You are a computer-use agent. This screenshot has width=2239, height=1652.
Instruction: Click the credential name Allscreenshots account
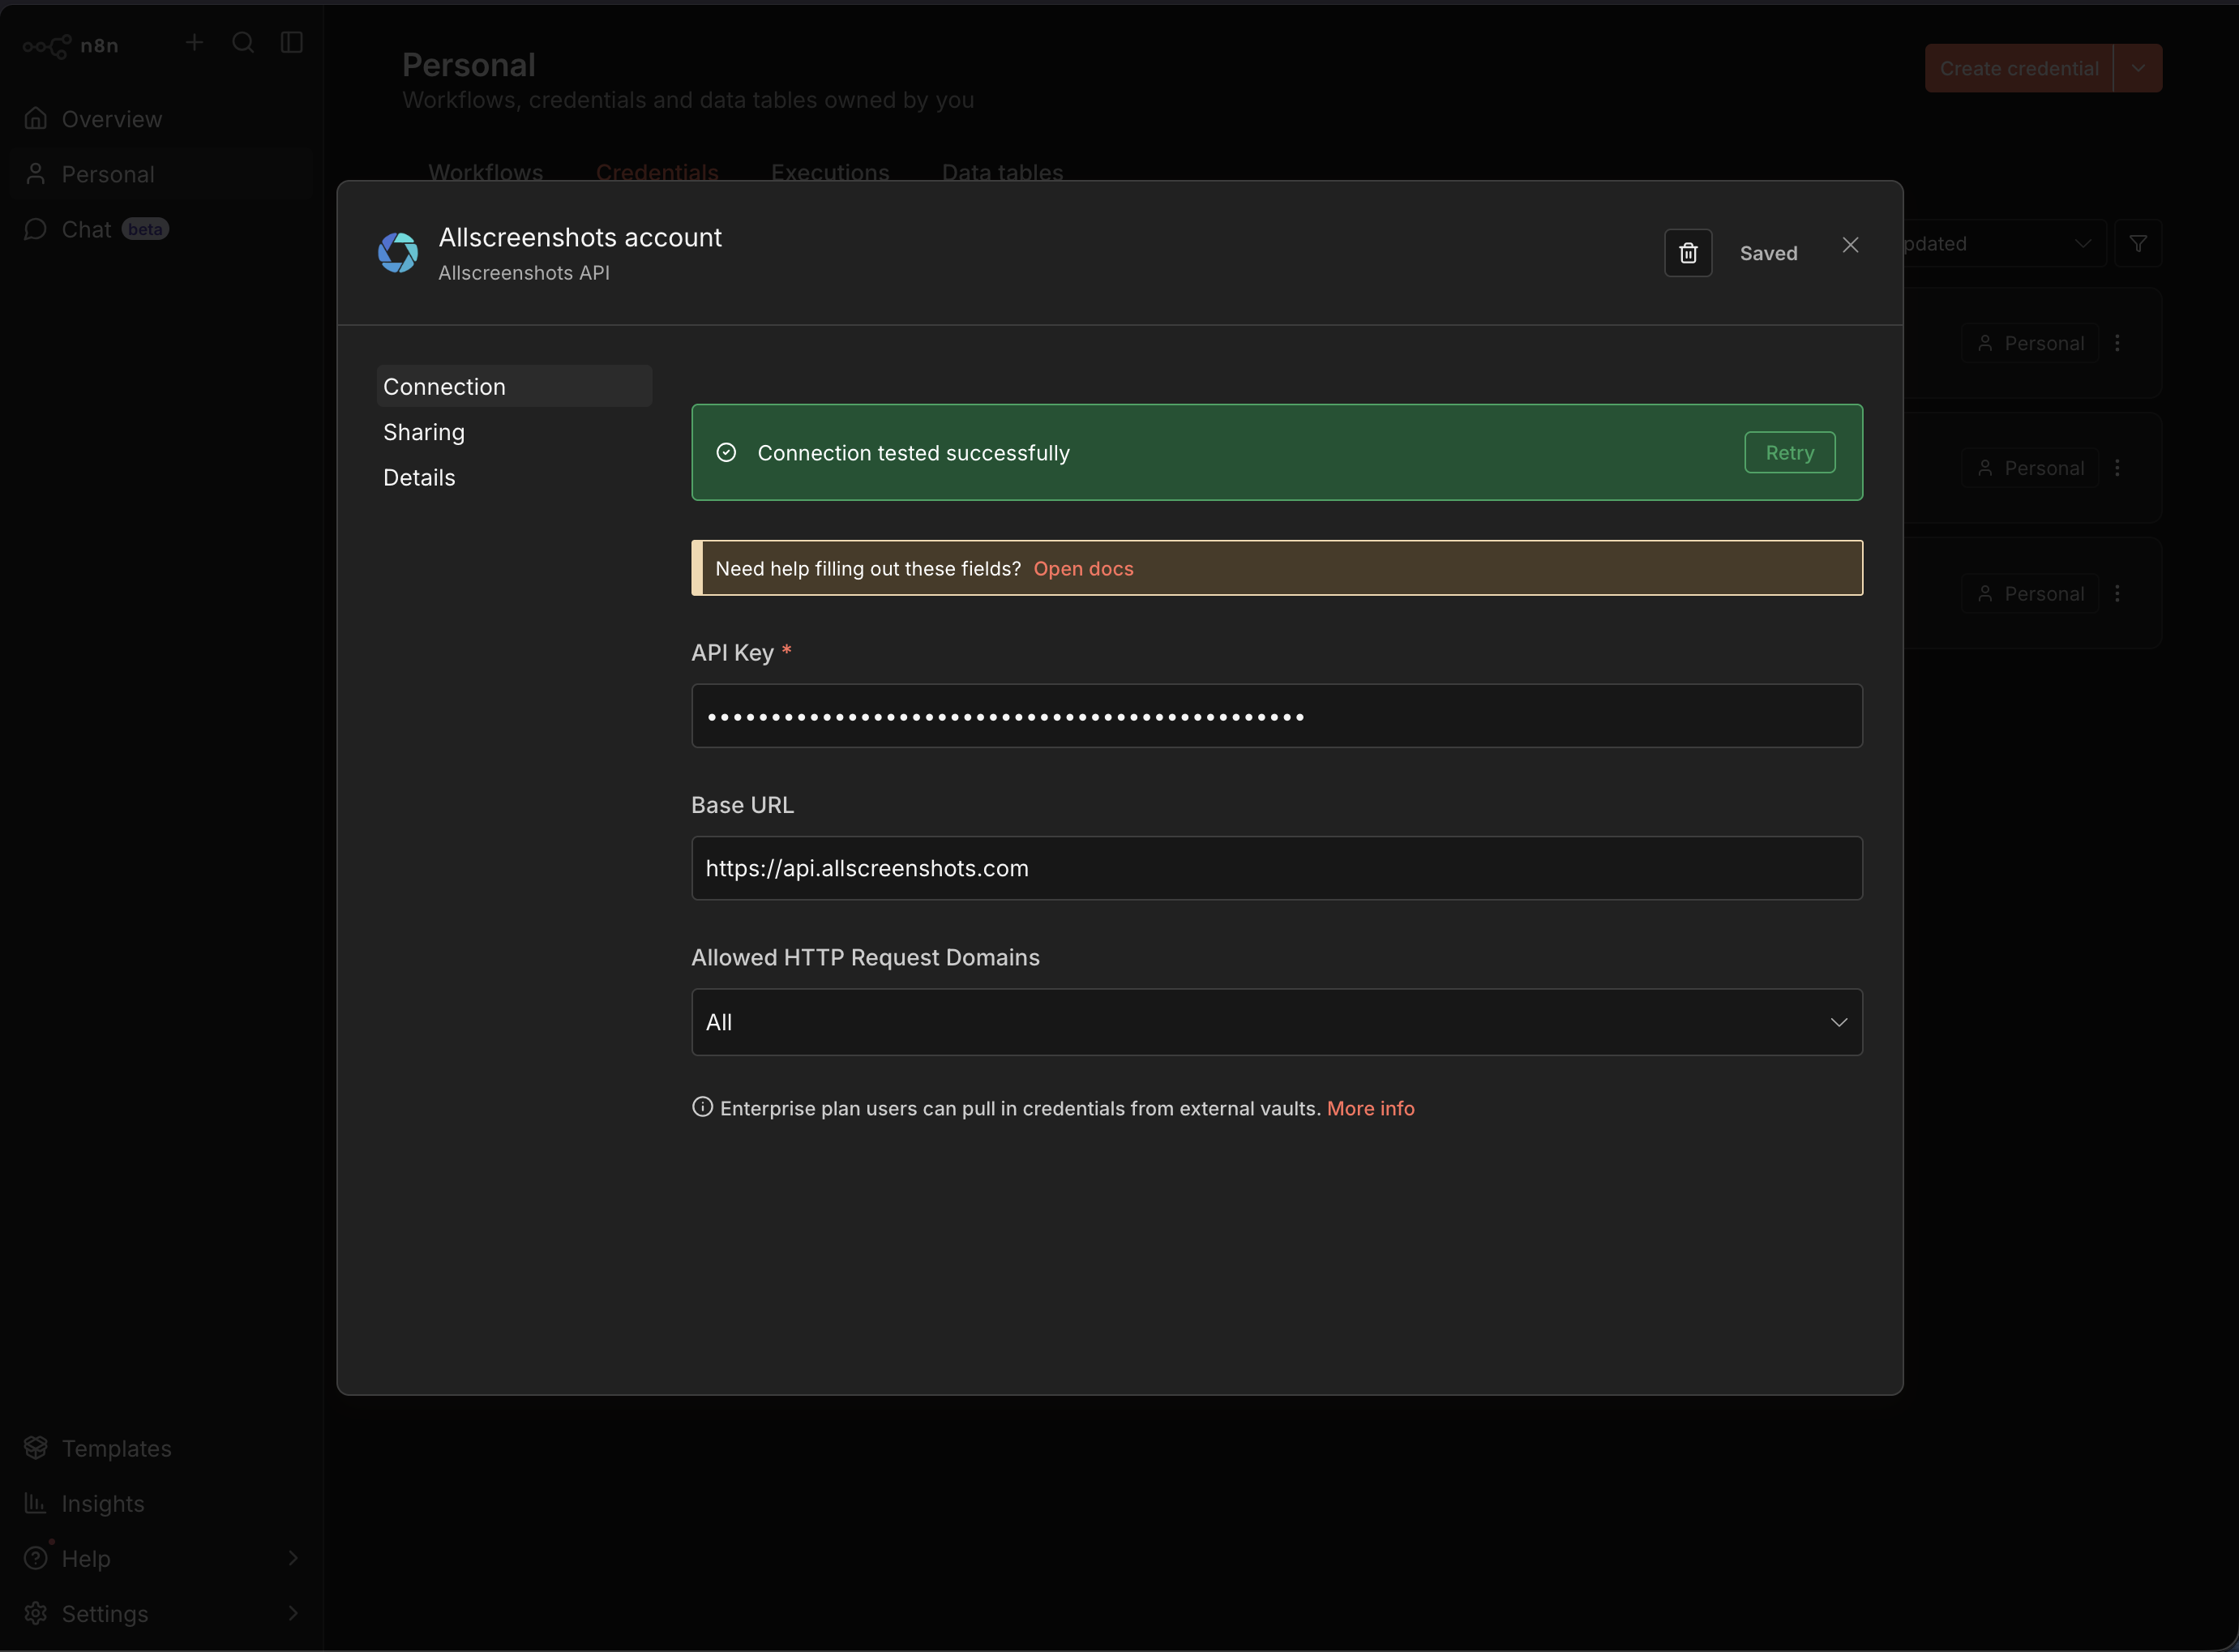580,237
